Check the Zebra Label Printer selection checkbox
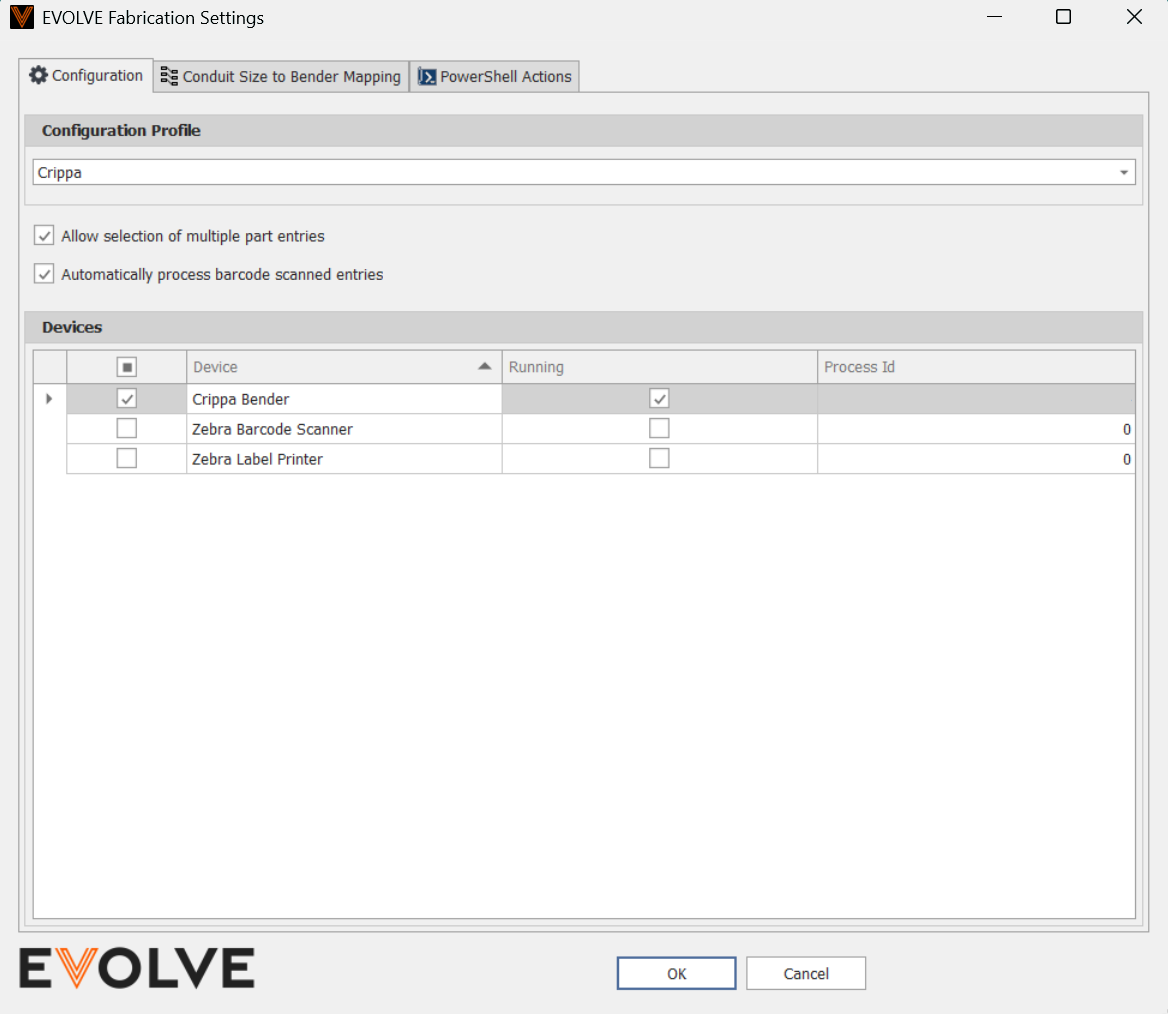This screenshot has height=1014, width=1168. tap(127, 458)
